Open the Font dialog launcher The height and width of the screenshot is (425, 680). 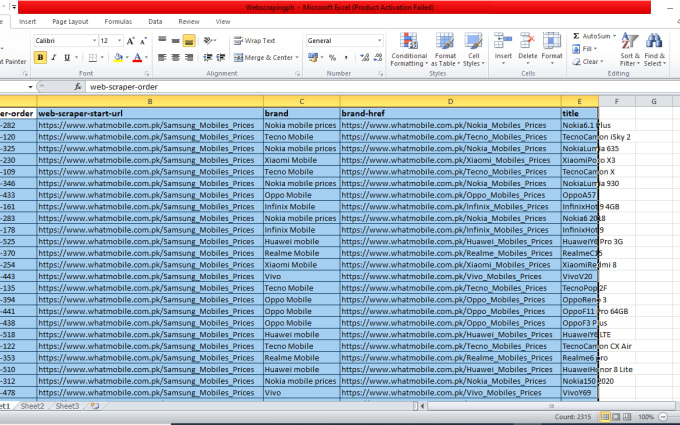click(x=147, y=74)
